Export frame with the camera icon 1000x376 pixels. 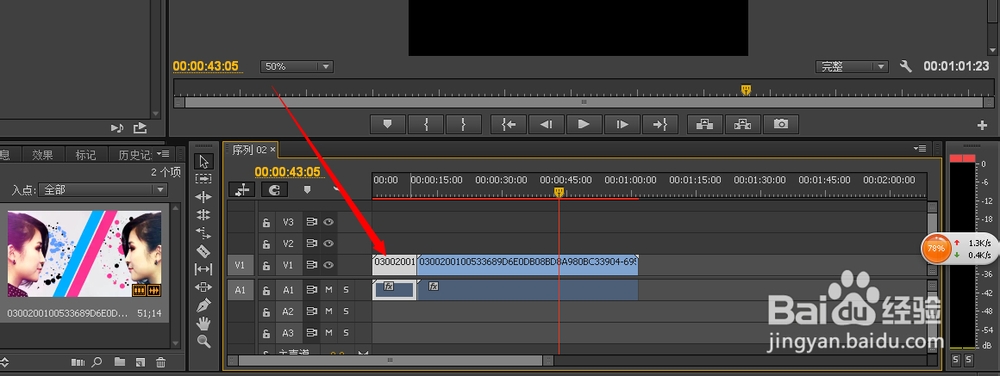tap(781, 124)
